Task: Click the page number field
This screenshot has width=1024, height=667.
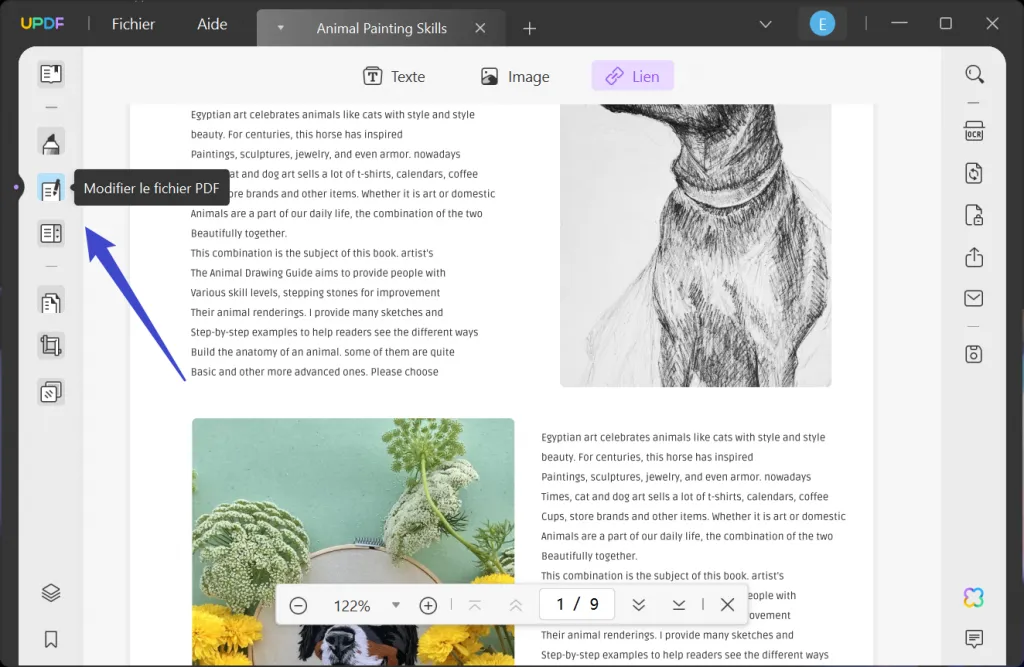Action: point(577,604)
